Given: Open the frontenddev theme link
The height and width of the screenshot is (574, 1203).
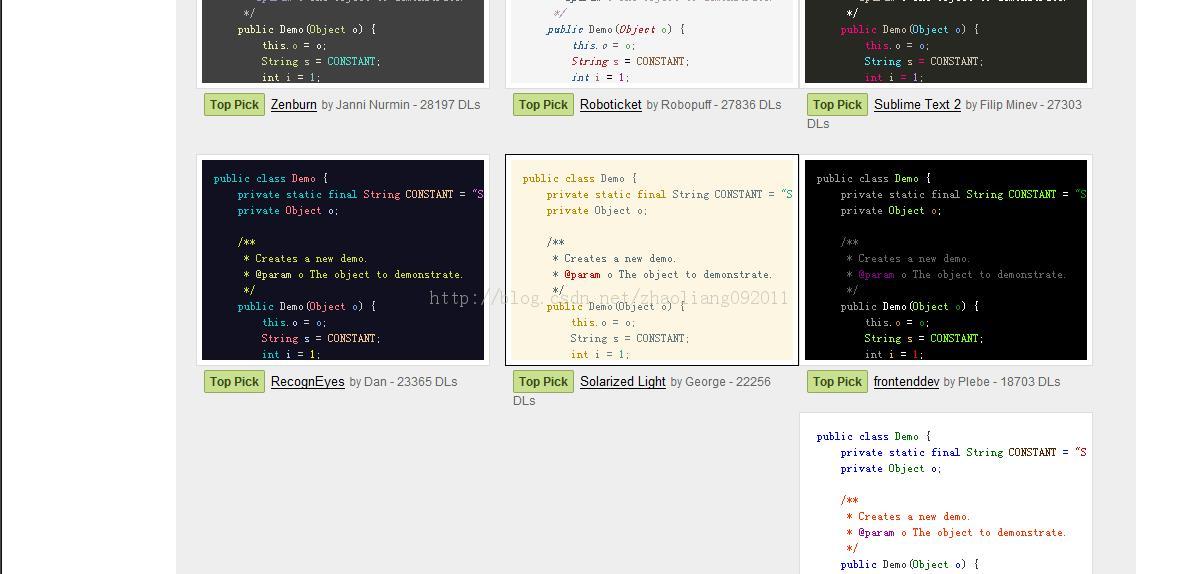Looking at the screenshot, I should pos(906,382).
